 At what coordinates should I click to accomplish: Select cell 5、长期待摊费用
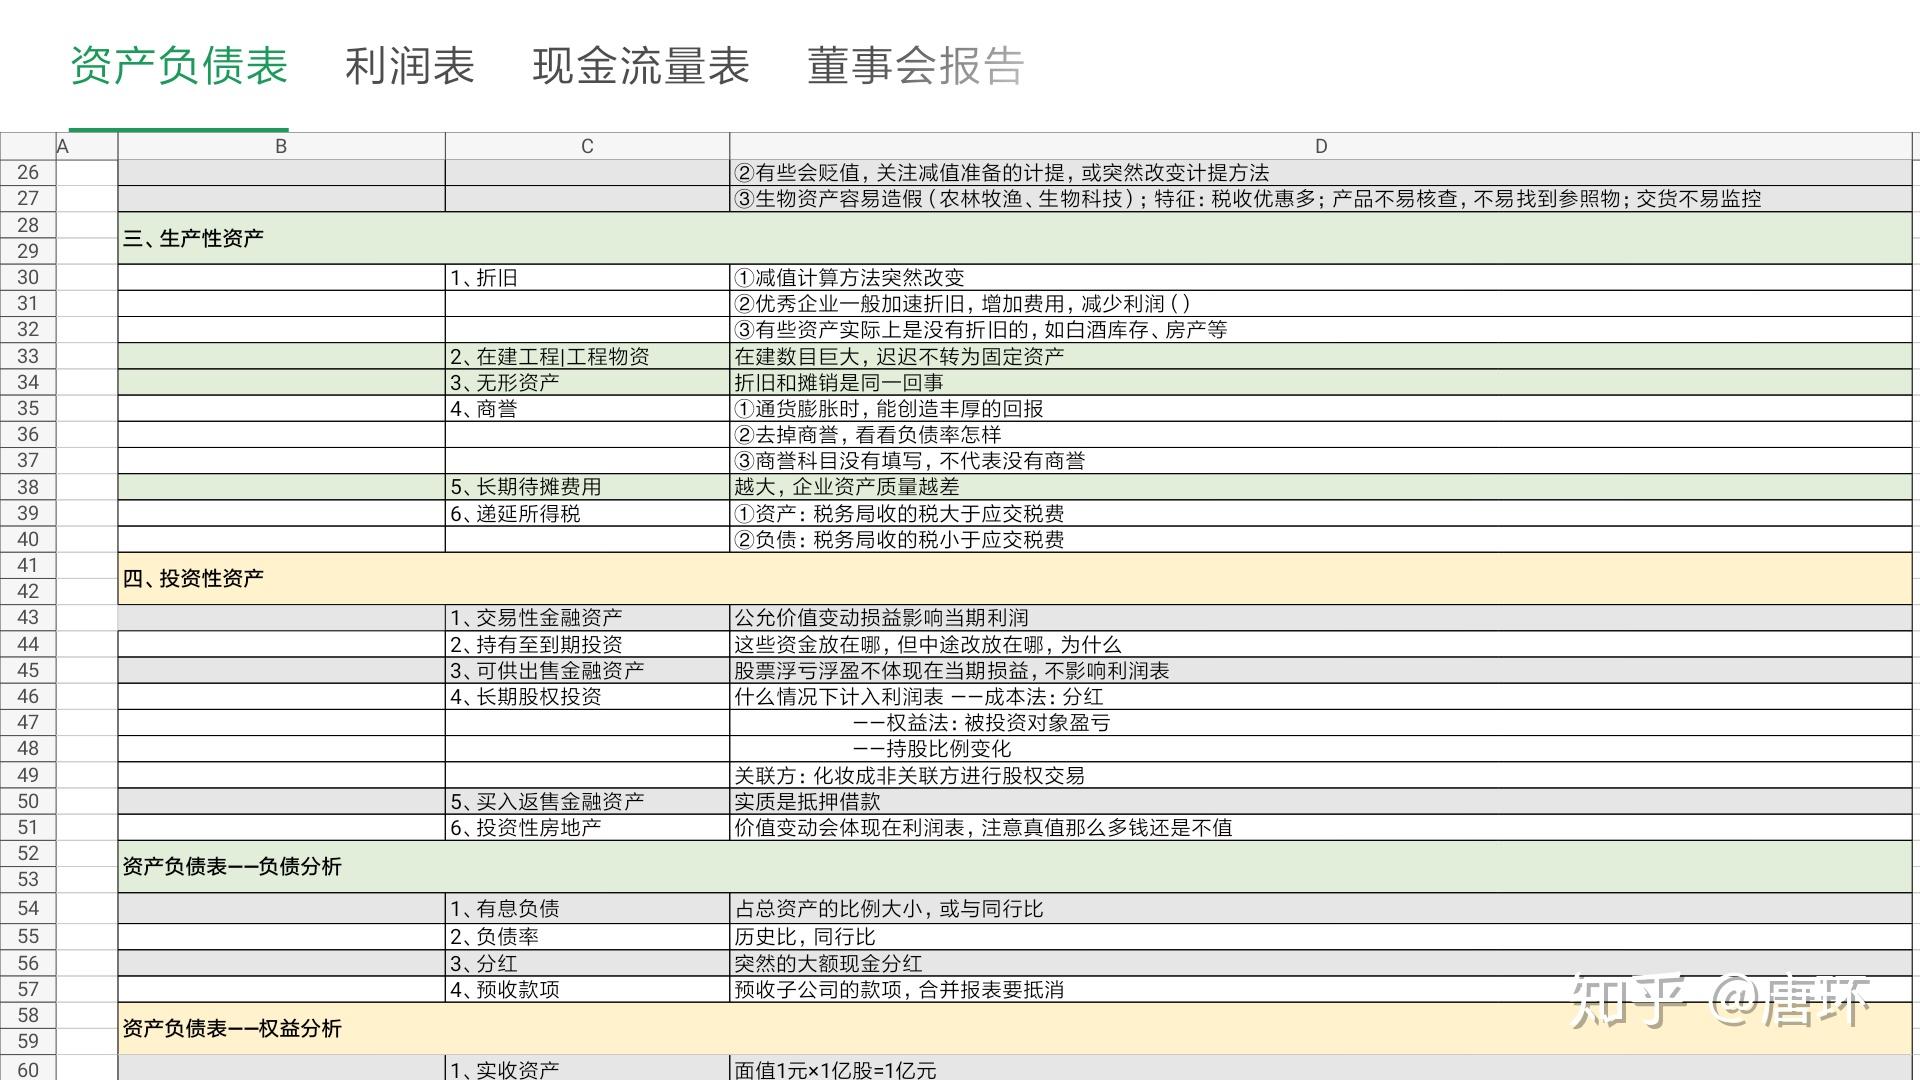(587, 486)
